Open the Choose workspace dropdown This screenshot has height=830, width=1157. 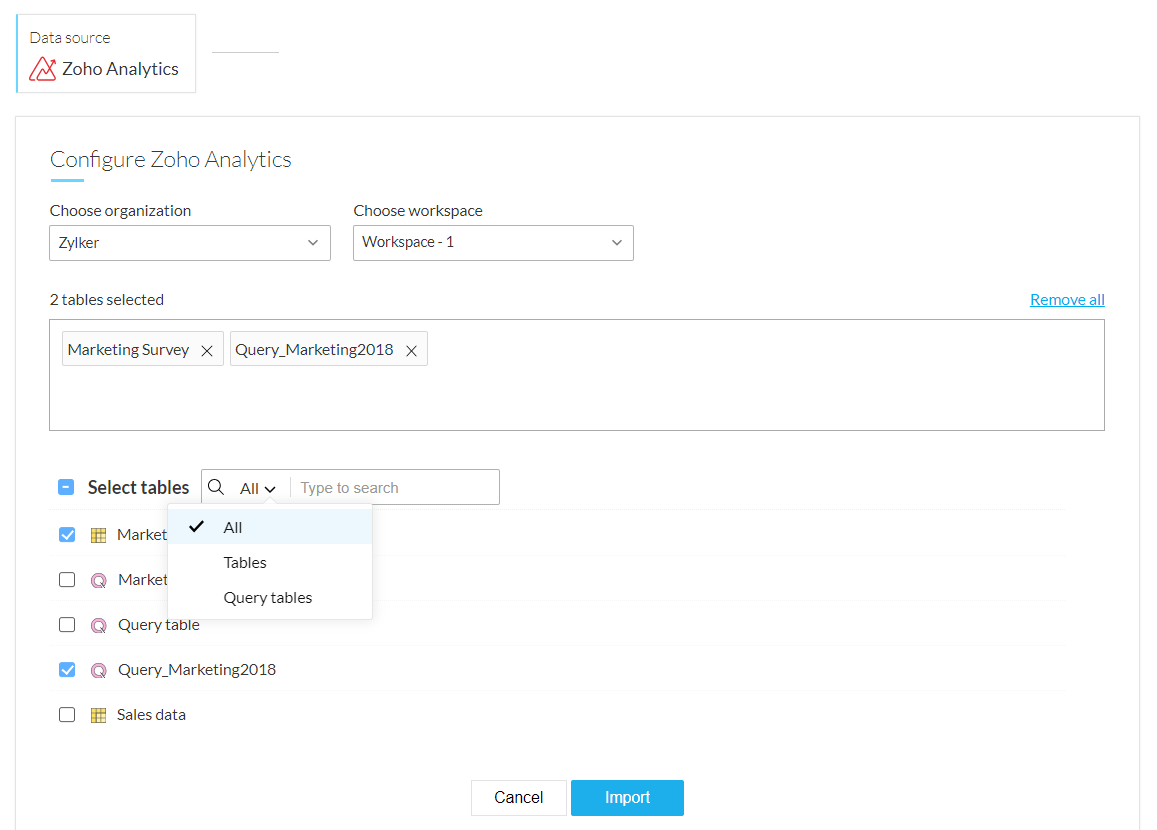point(493,243)
